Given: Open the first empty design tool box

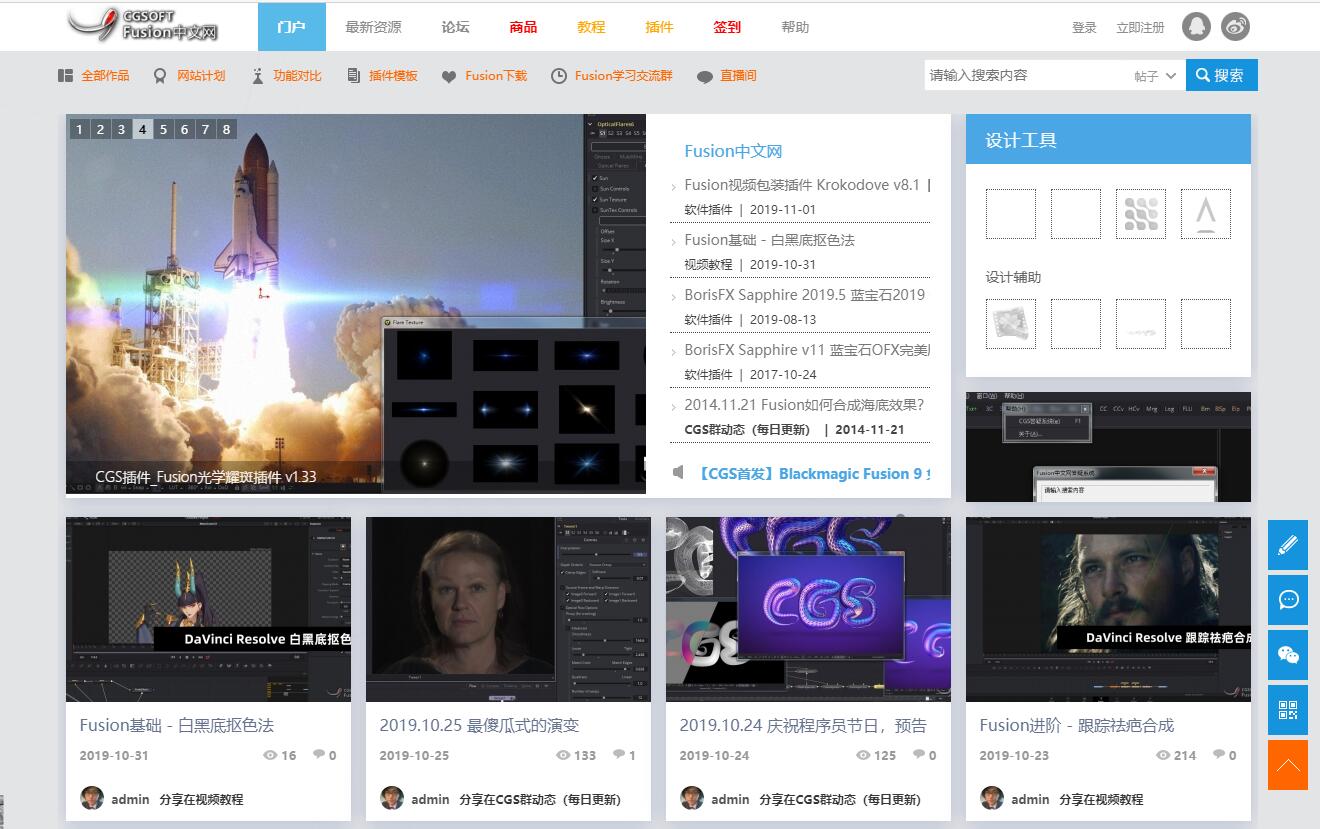Looking at the screenshot, I should click(1011, 214).
